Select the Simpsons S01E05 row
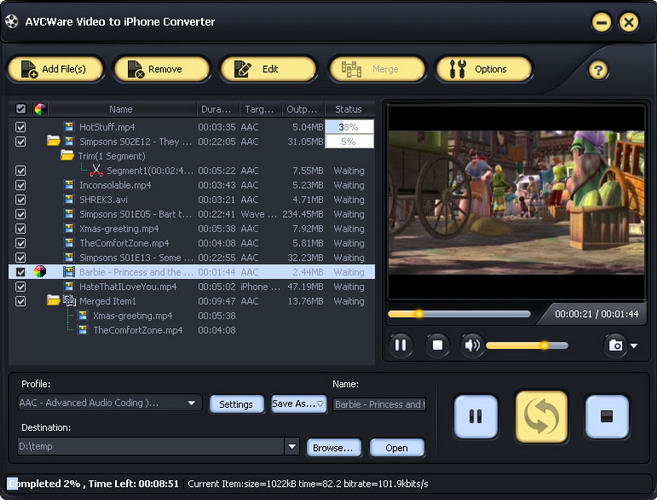 coord(191,214)
